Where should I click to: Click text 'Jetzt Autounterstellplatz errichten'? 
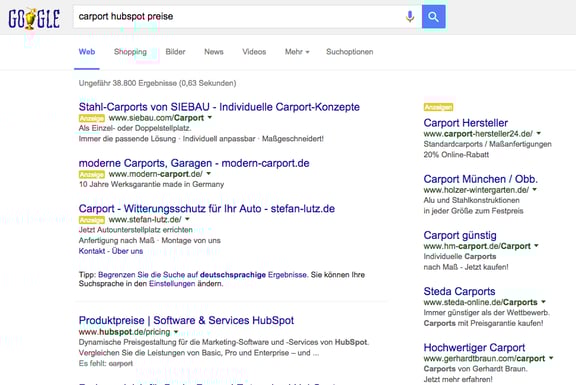coord(136,230)
